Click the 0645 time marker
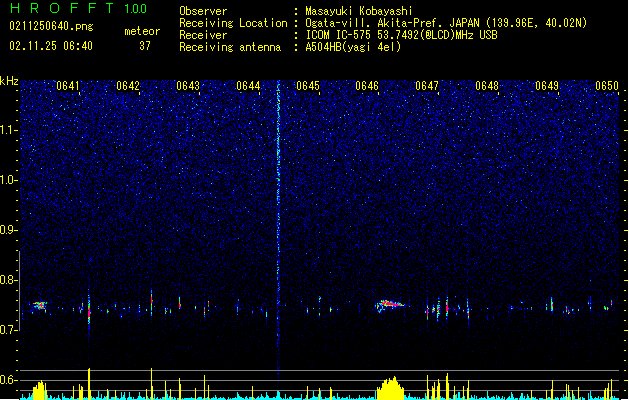The width and height of the screenshot is (629, 400). [308, 86]
